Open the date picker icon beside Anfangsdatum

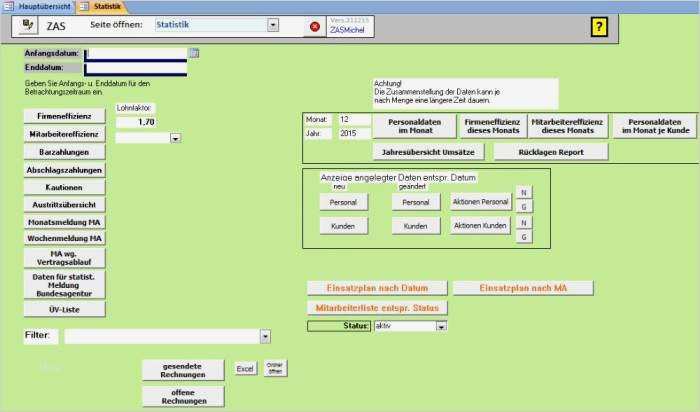pos(194,54)
